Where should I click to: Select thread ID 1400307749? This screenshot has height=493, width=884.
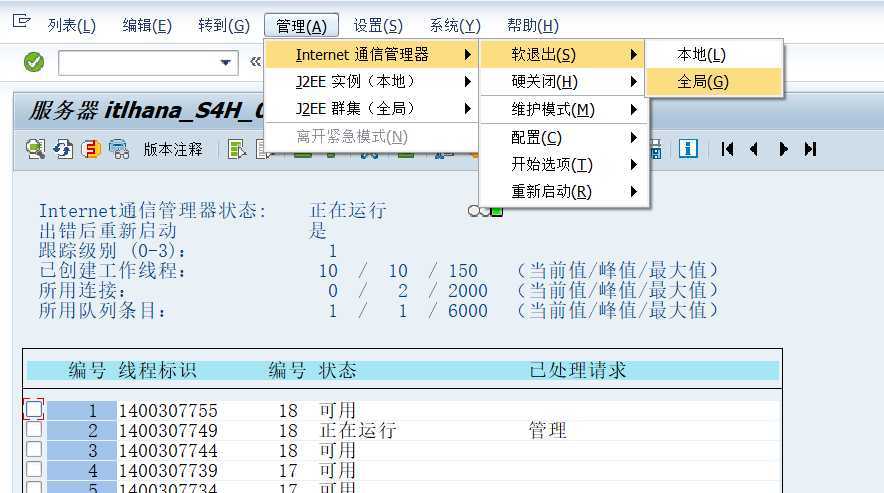click(168, 431)
